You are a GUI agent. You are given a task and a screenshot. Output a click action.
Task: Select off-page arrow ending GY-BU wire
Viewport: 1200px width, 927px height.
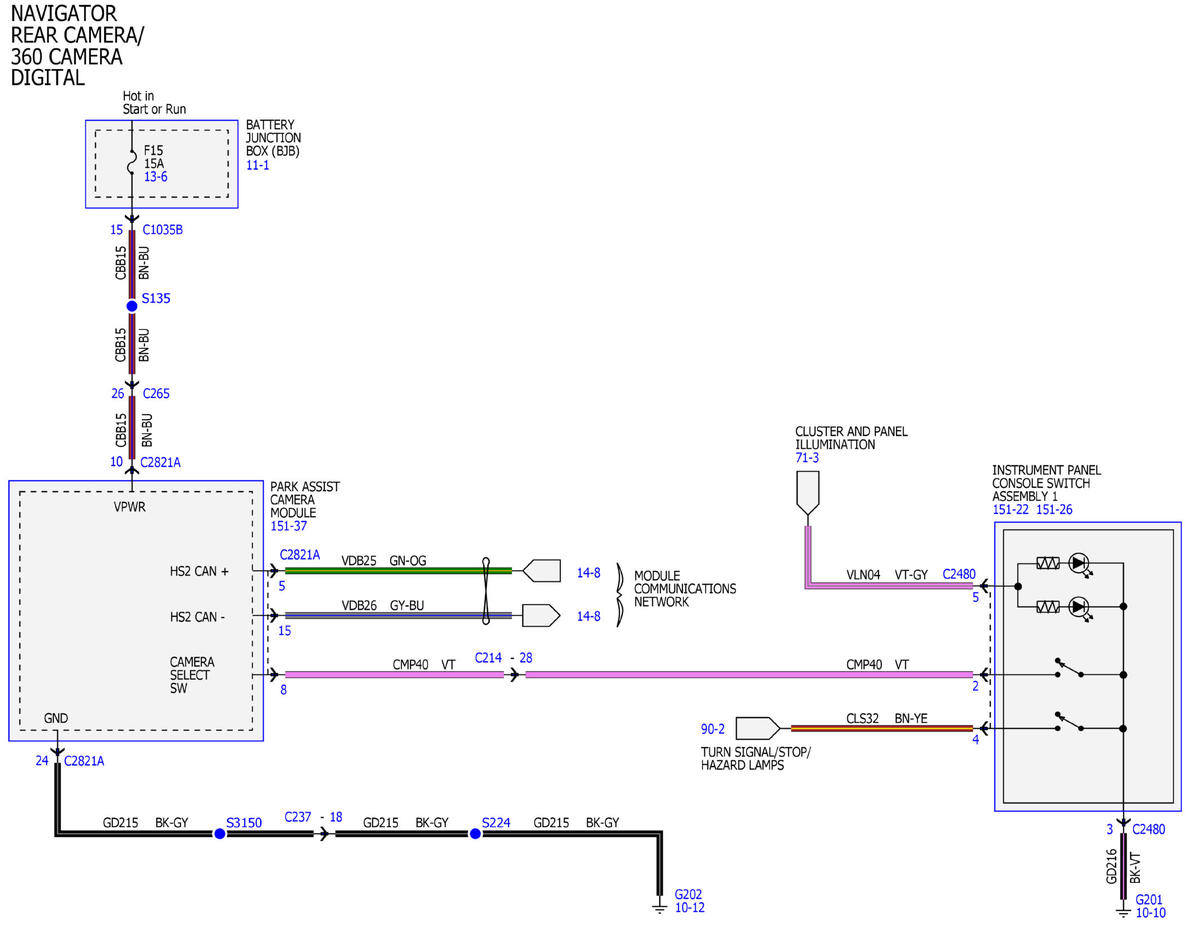pyautogui.click(x=541, y=616)
